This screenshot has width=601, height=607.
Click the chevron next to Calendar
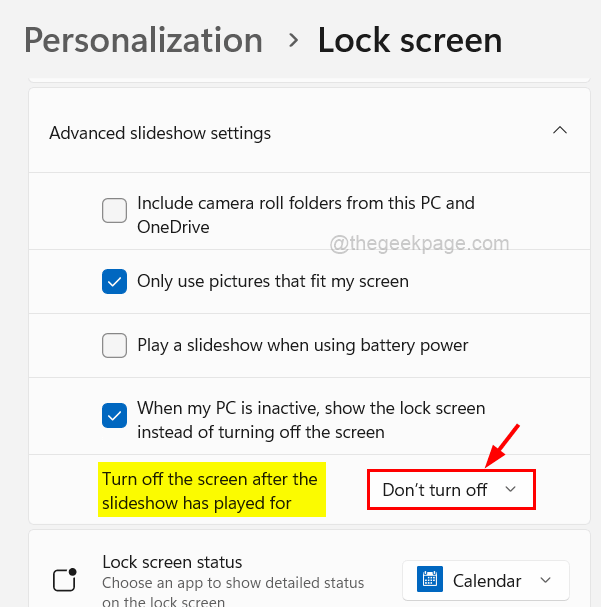point(545,580)
